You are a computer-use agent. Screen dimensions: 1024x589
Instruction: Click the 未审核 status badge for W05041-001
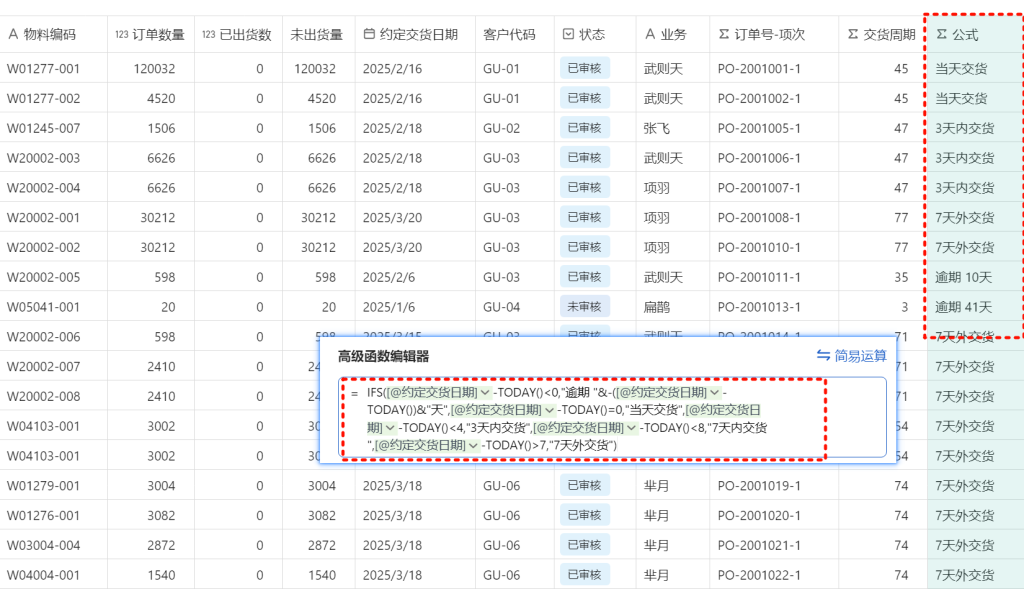[584, 307]
